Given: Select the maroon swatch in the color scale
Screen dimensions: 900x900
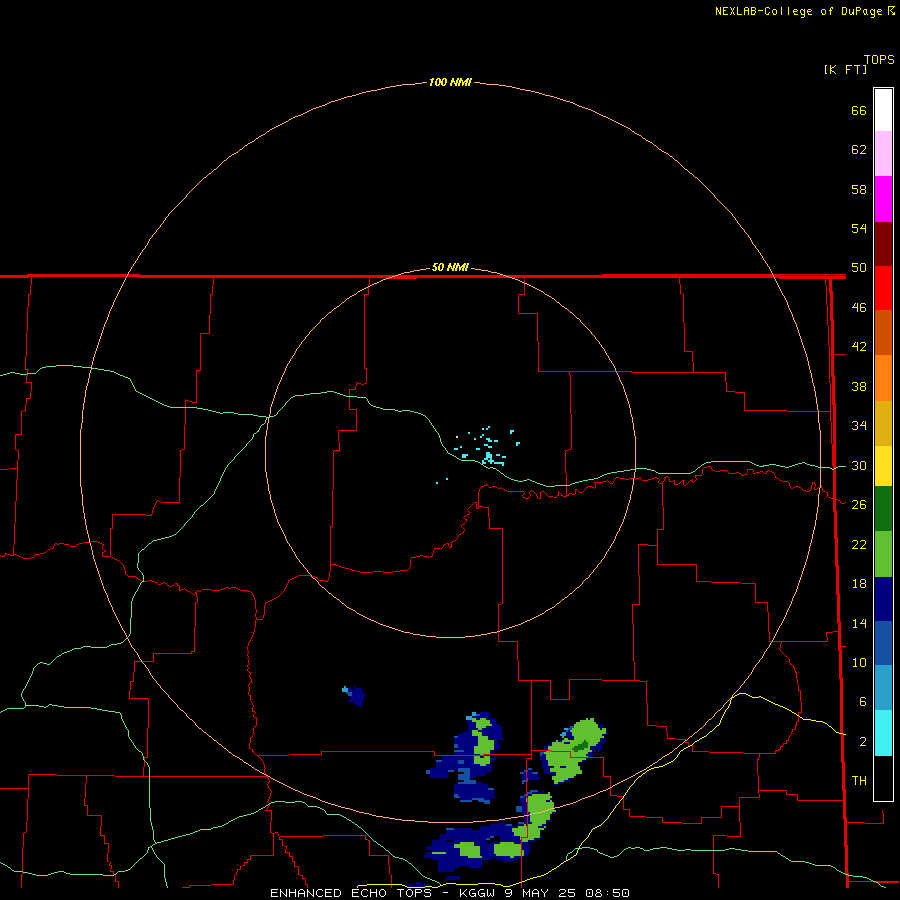Looking at the screenshot, I should tap(883, 244).
